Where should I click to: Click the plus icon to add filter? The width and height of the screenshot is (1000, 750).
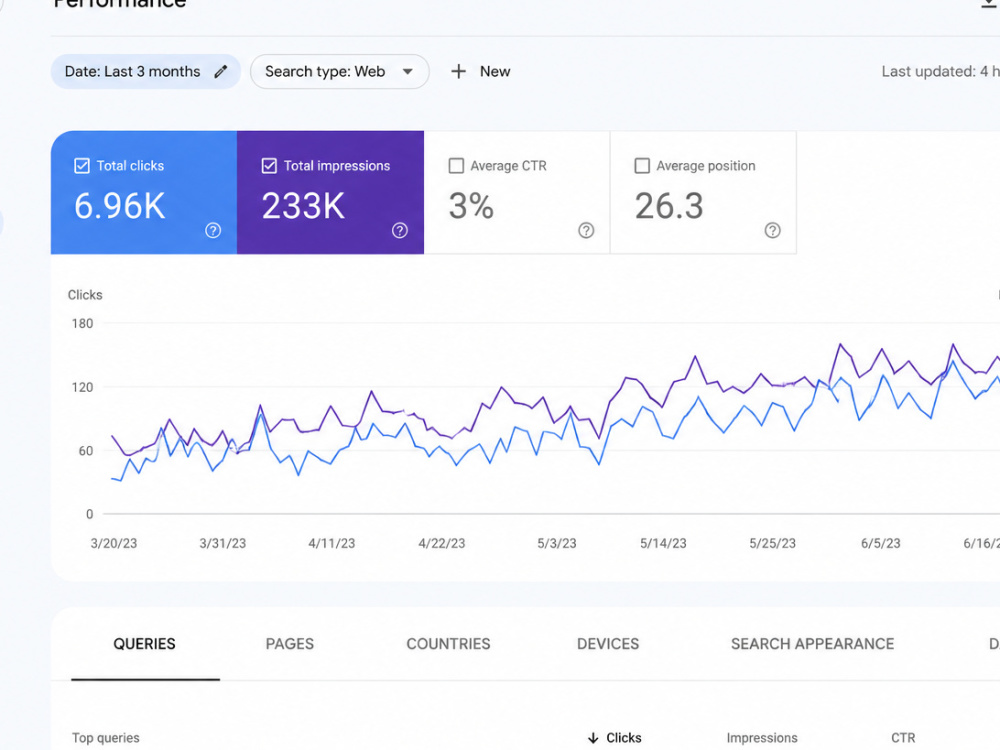coord(458,71)
